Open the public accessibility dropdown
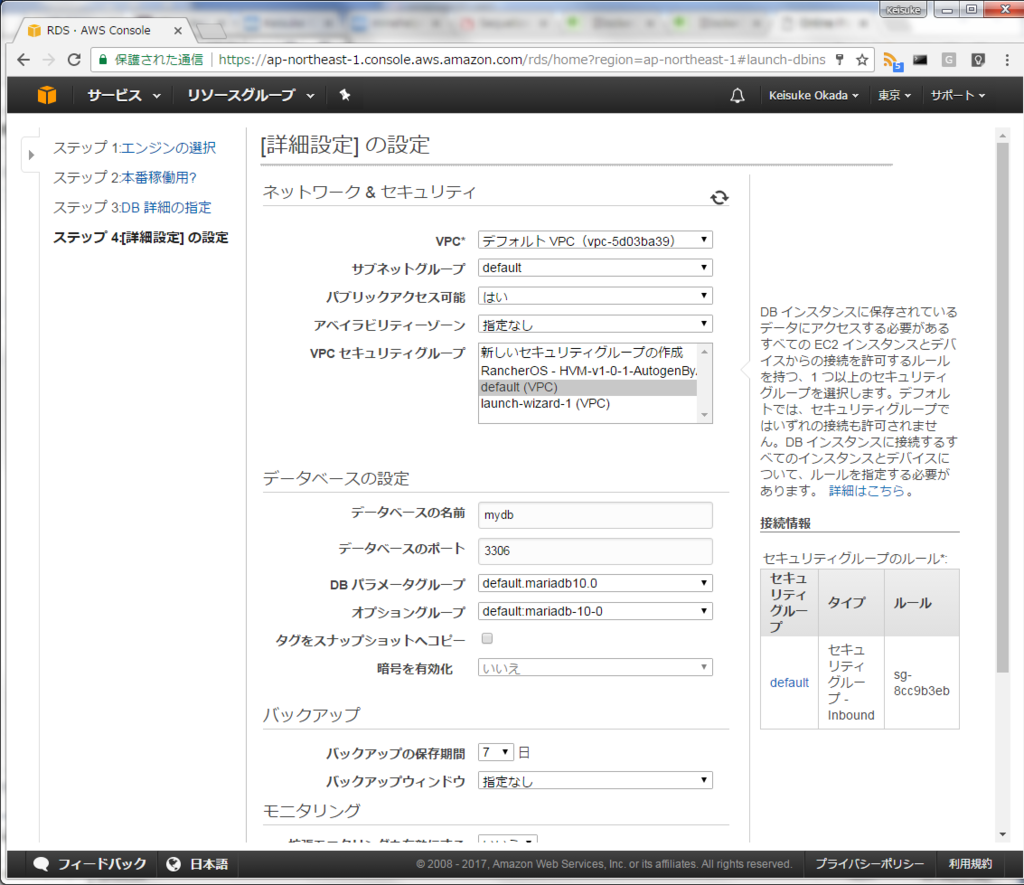This screenshot has height=885, width=1024. click(595, 296)
